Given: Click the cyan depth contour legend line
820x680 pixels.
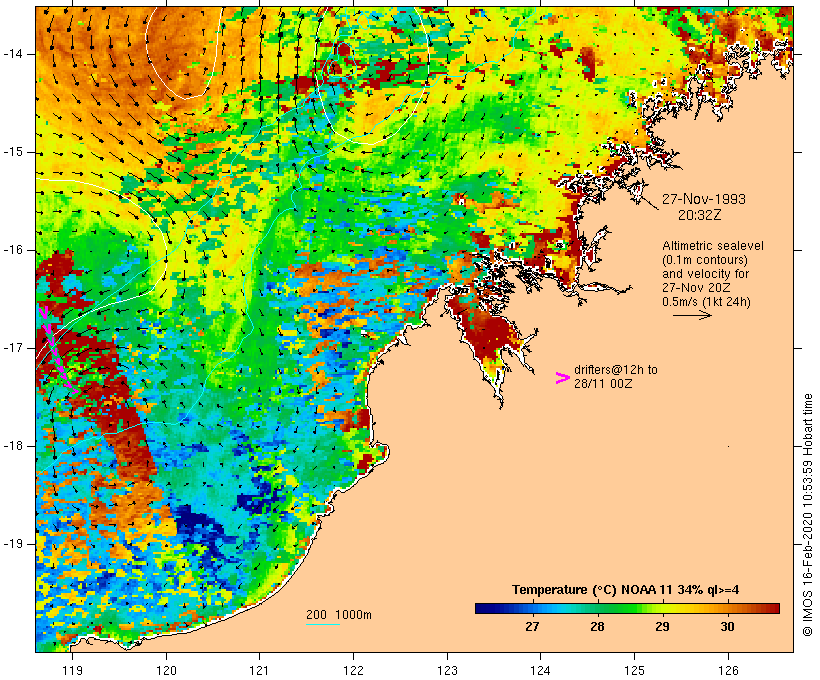Looking at the screenshot, I should click(x=323, y=624).
